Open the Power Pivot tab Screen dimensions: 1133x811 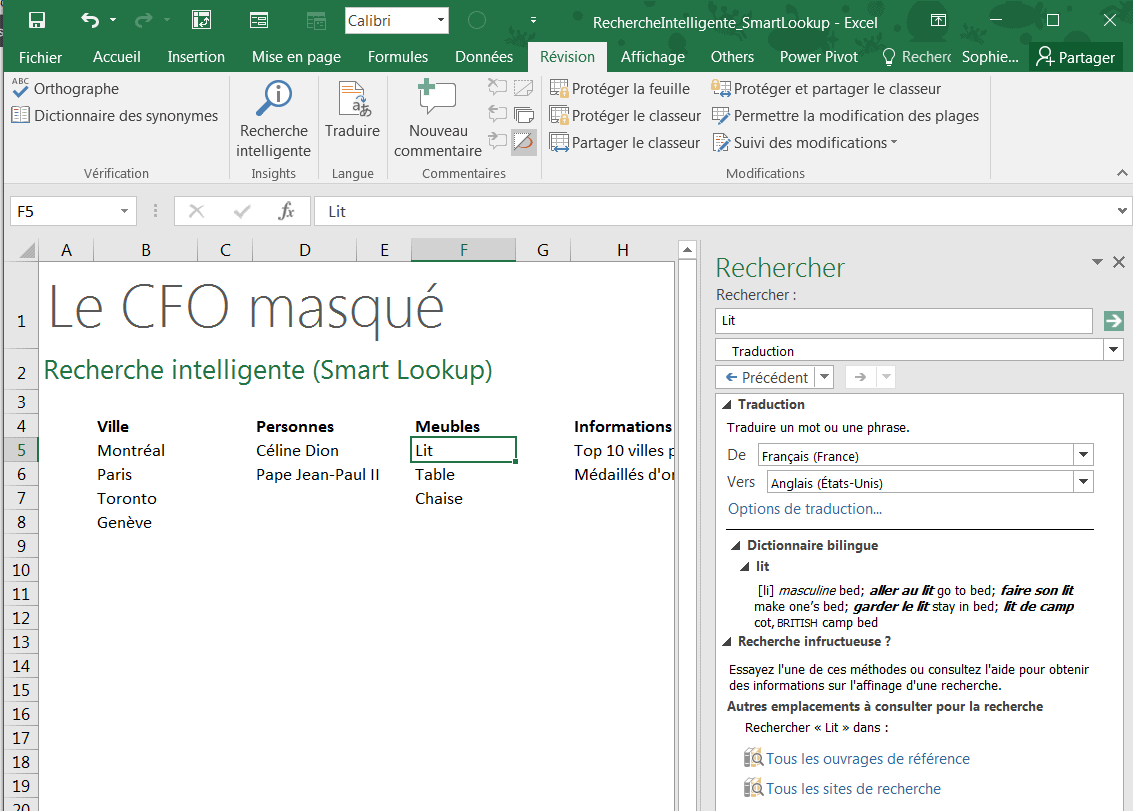click(x=818, y=57)
